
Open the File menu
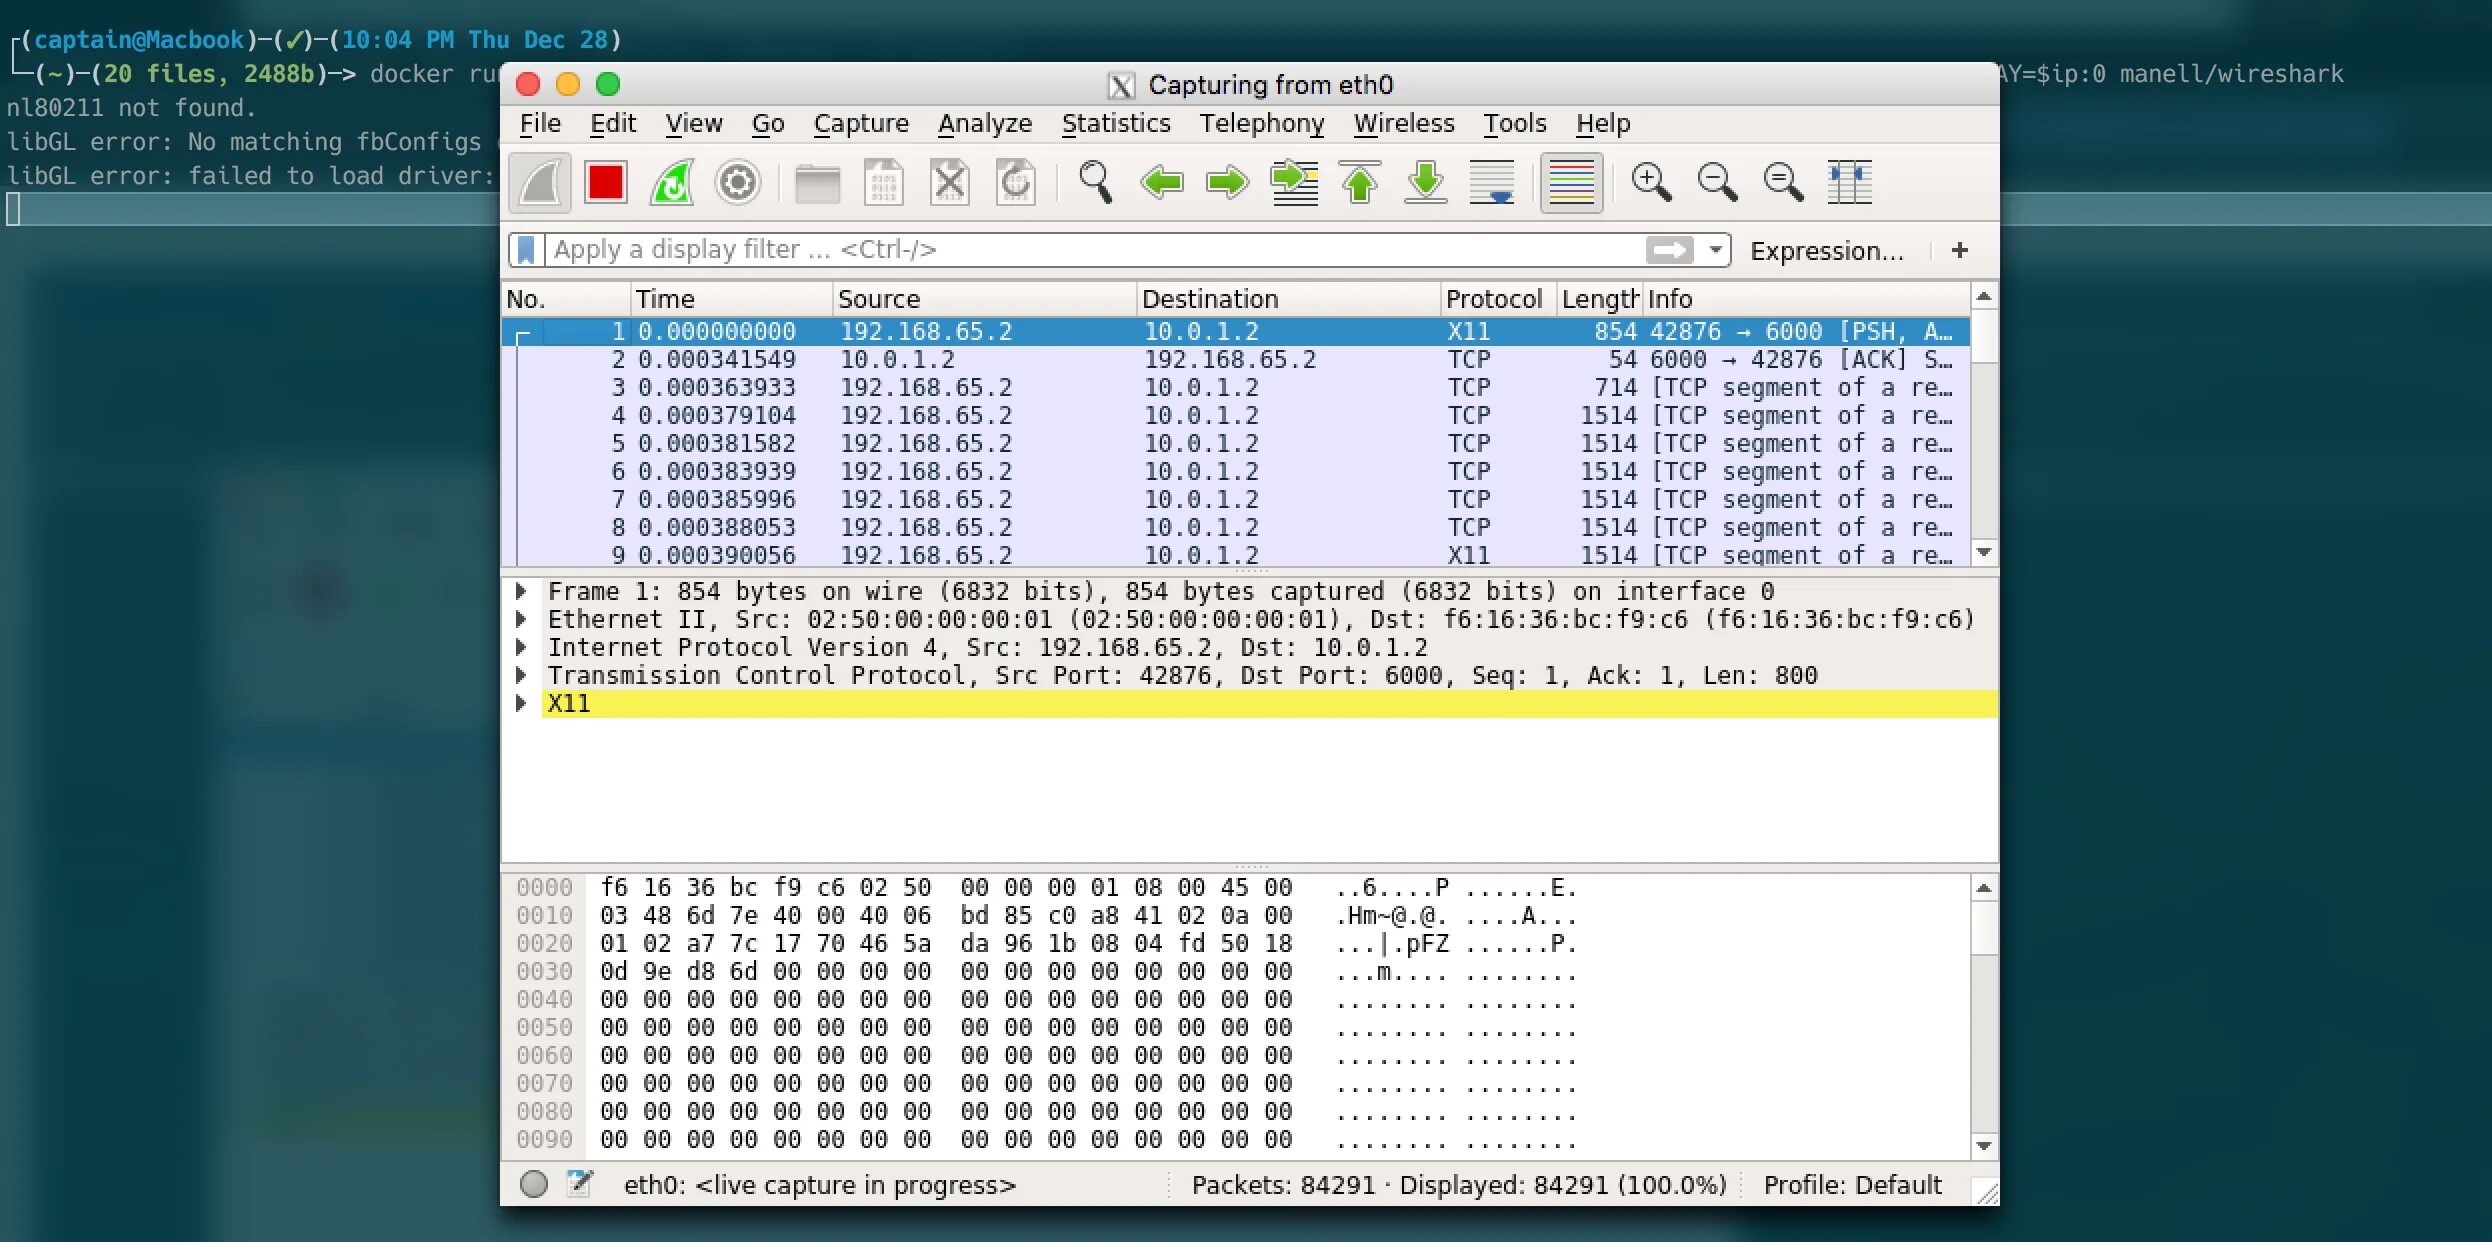coord(540,124)
